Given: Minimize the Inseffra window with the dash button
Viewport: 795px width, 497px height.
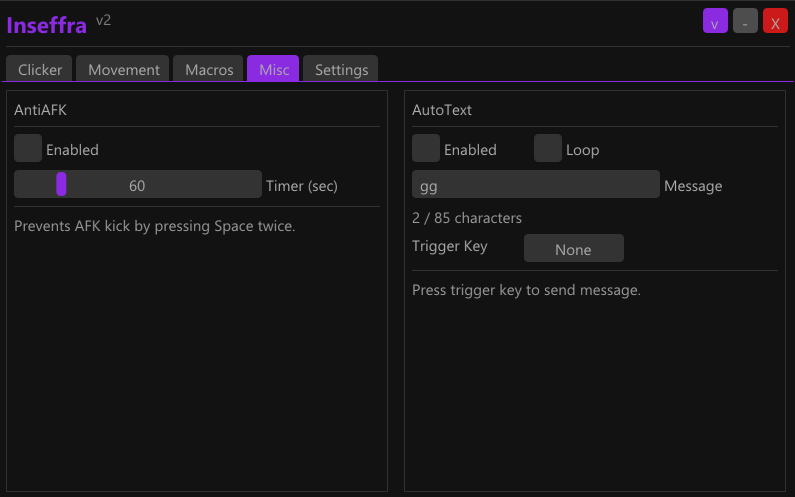Looking at the screenshot, I should pyautogui.click(x=745, y=21).
